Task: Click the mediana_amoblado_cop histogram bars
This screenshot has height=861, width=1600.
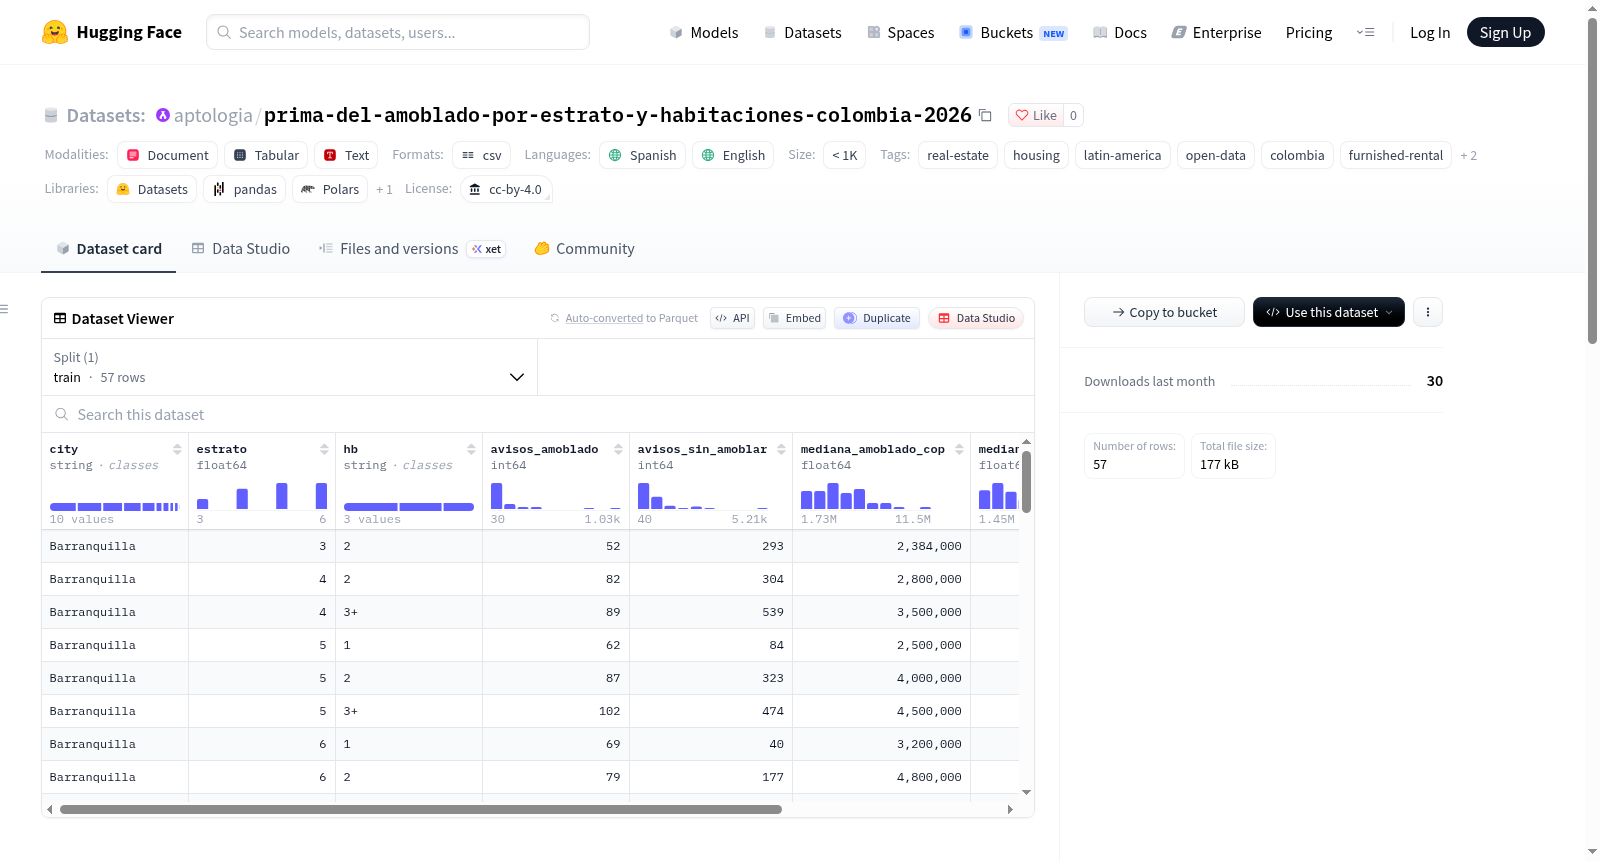Action: 866,496
